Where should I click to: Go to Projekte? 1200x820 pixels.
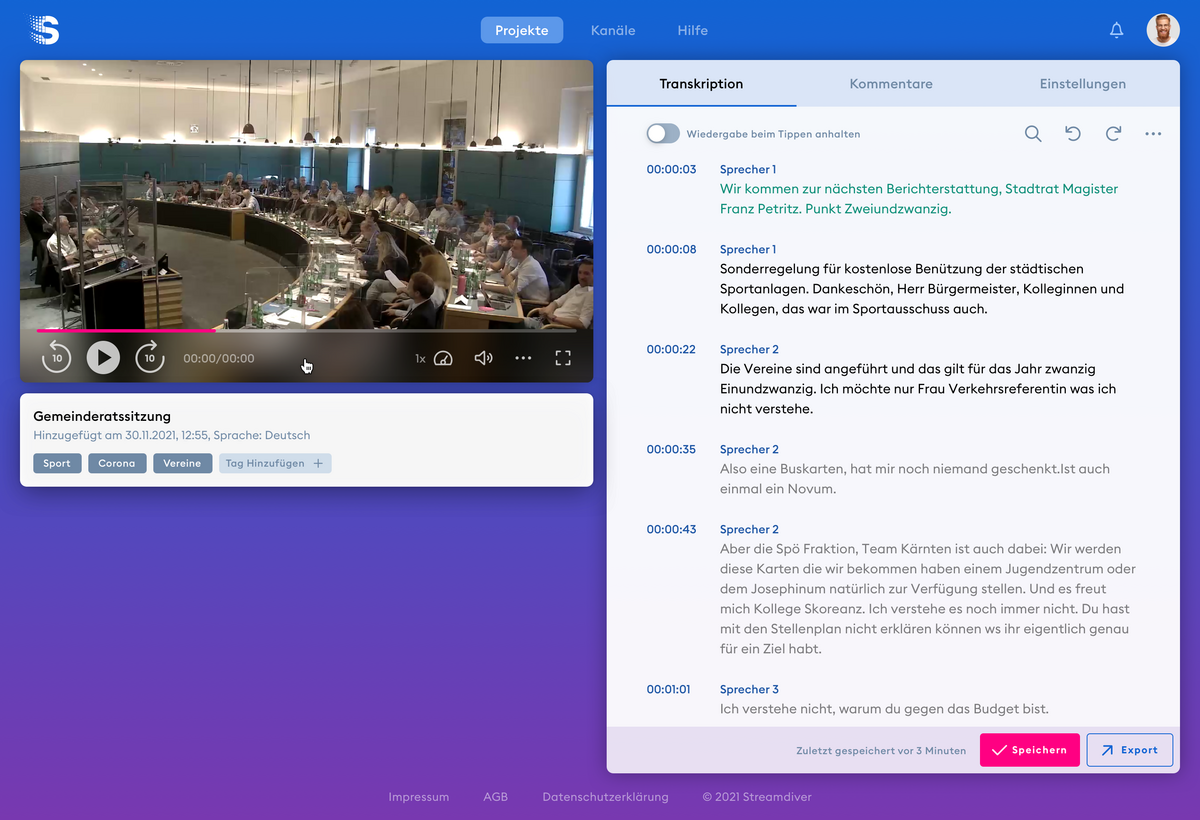click(522, 30)
